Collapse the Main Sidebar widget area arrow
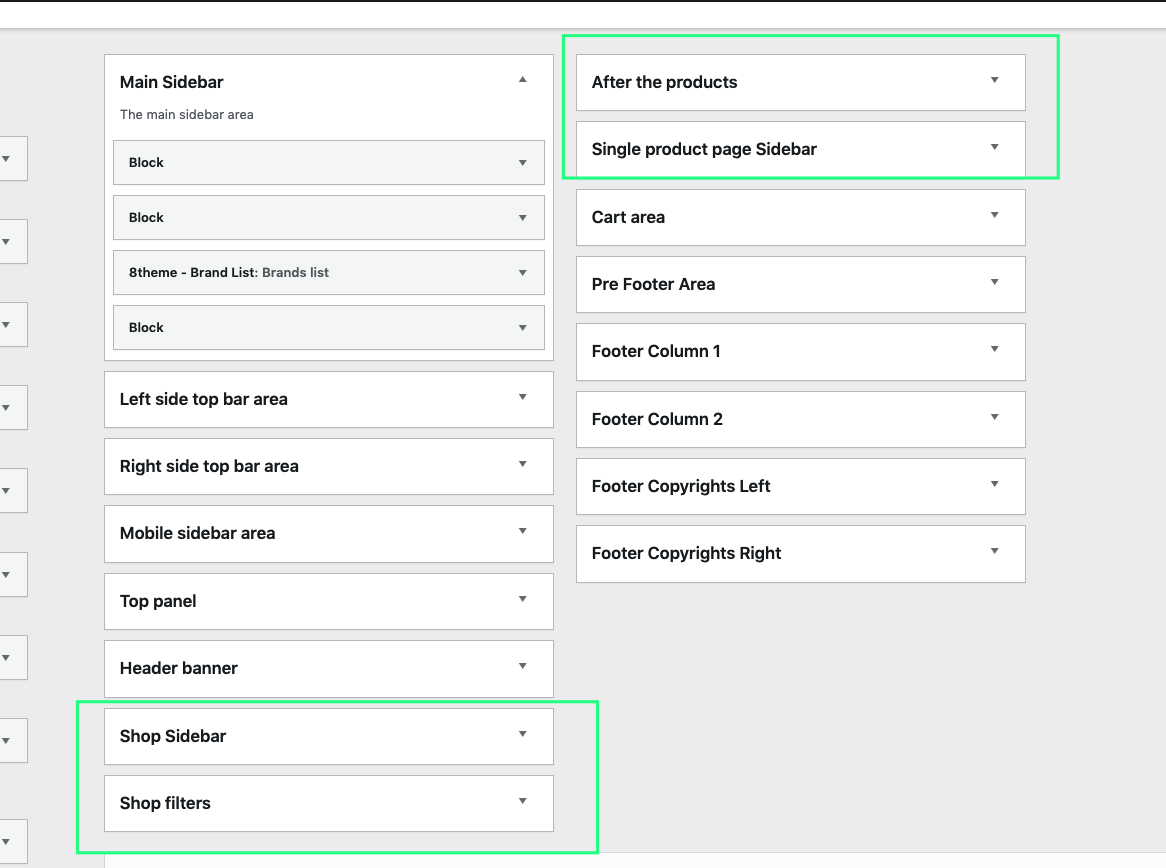The image size is (1166, 868). pyautogui.click(x=523, y=79)
